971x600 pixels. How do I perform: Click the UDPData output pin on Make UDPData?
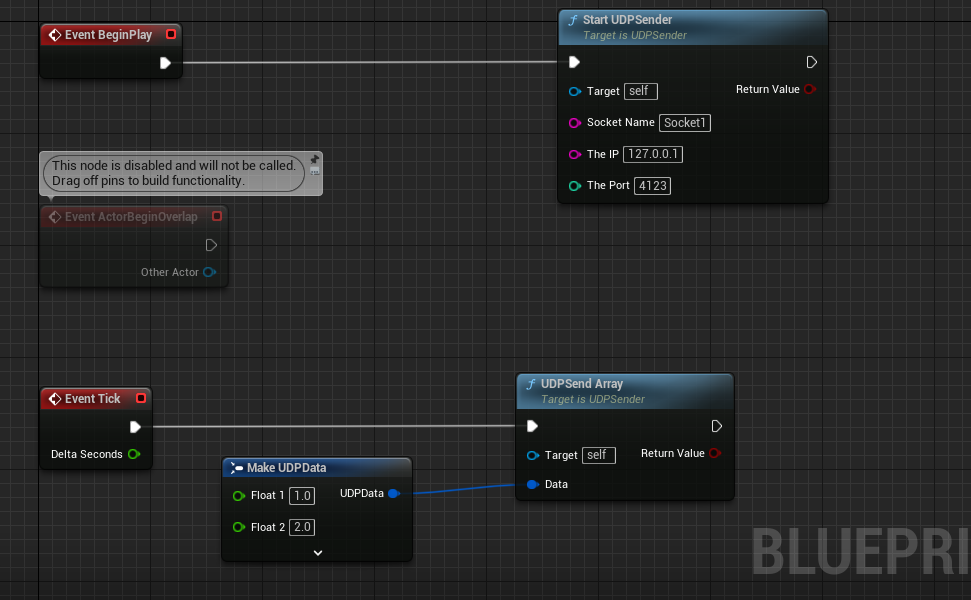[x=395, y=493]
